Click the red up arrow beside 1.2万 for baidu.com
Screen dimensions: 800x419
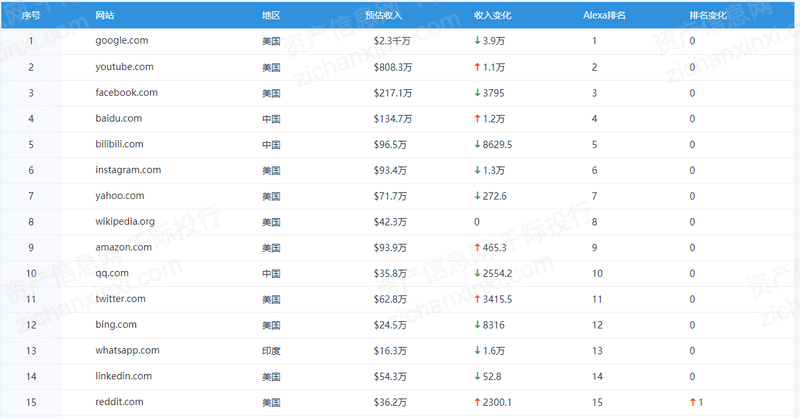click(478, 119)
